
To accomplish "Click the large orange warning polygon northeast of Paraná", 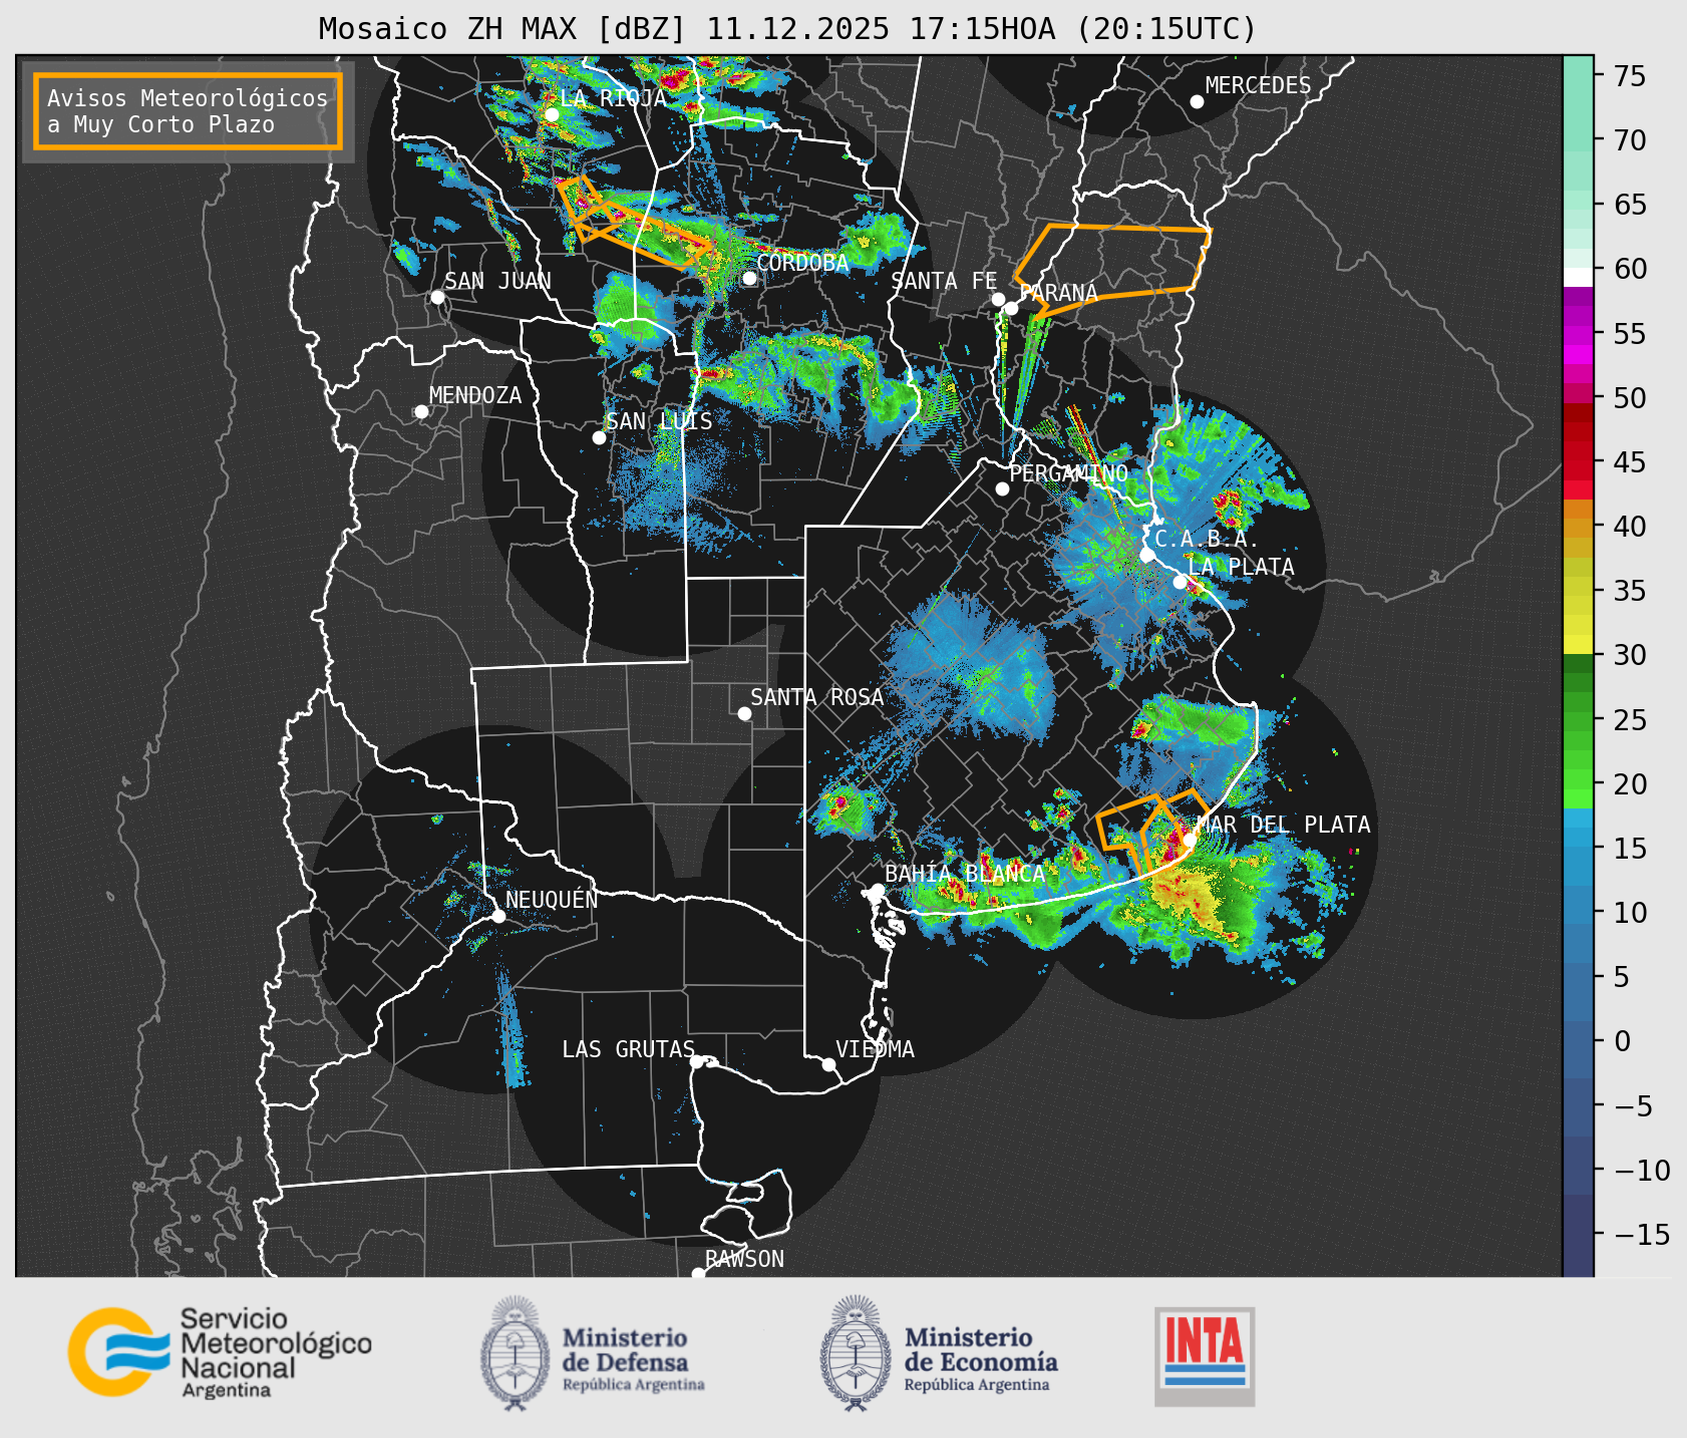I will click(x=1112, y=270).
